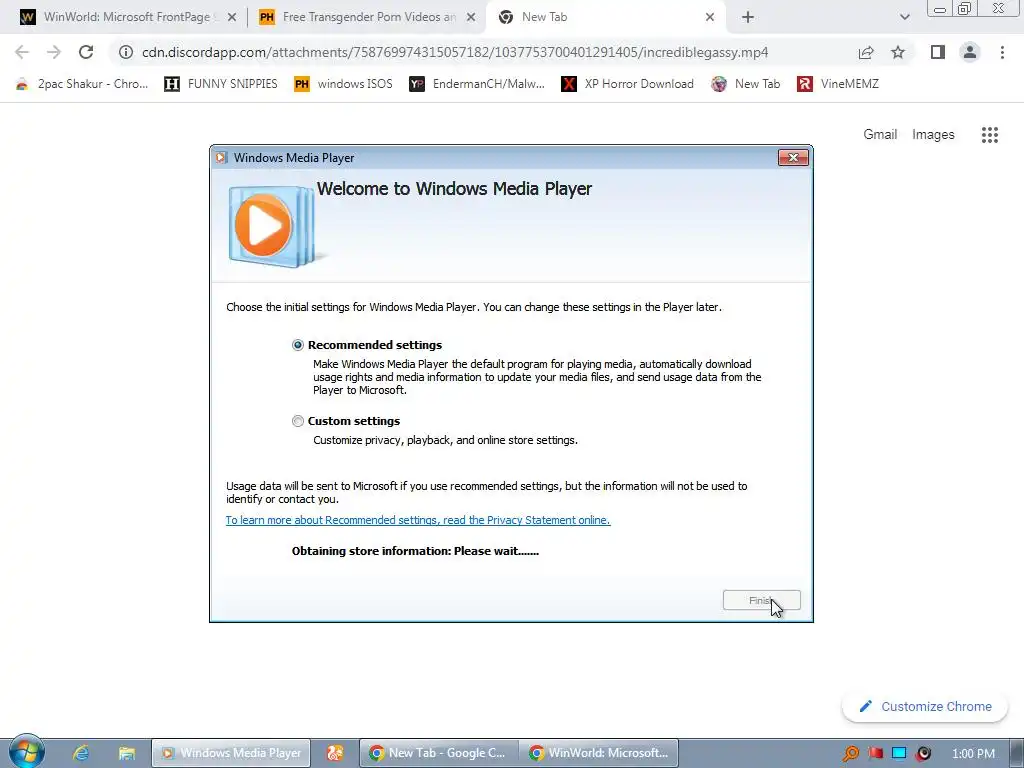Screen dimensions: 1024x768
Task: Open the Windows Start orb
Action: pyautogui.click(x=27, y=752)
